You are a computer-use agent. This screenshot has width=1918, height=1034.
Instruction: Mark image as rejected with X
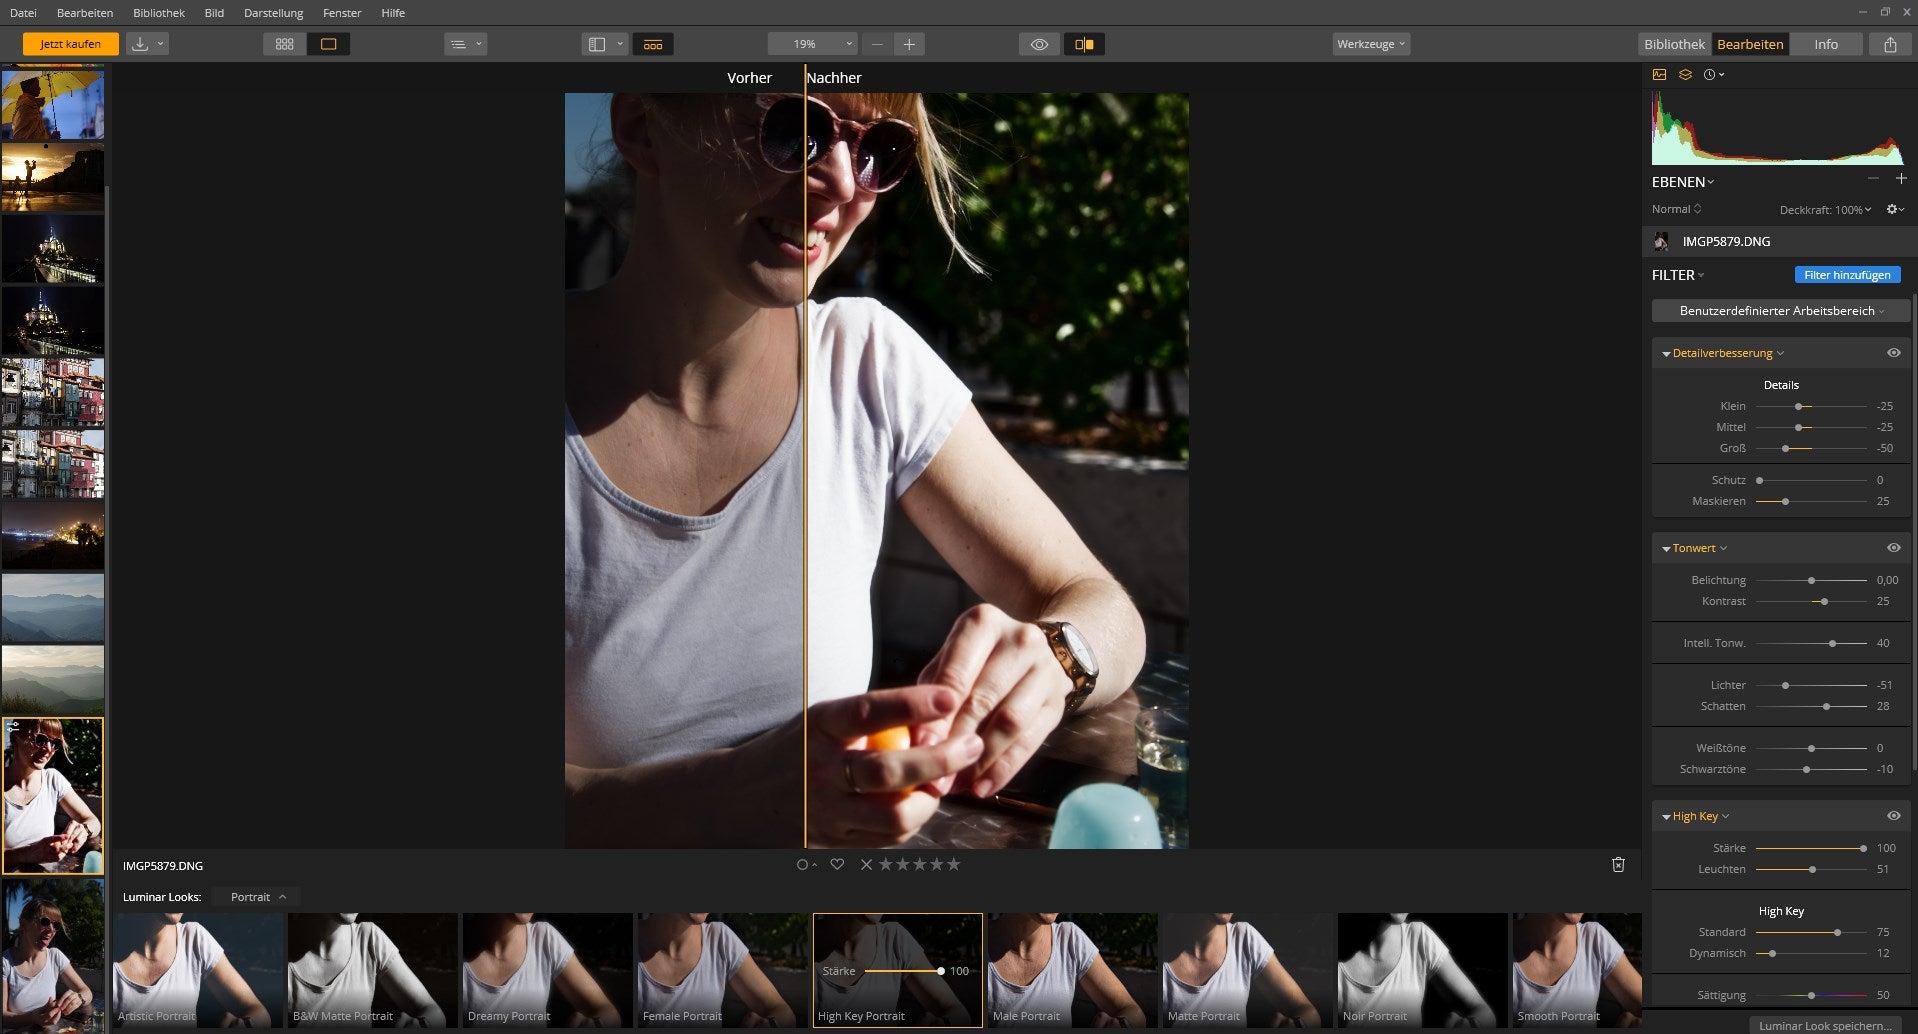(x=866, y=865)
